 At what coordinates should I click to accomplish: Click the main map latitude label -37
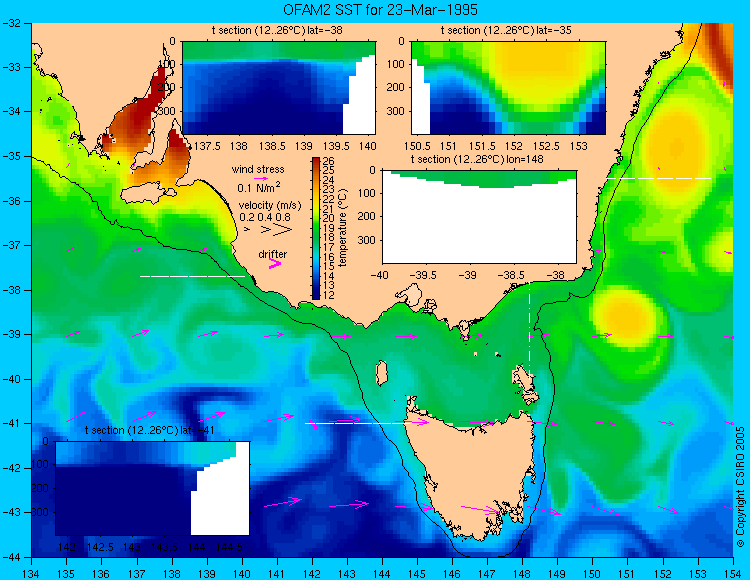point(11,245)
